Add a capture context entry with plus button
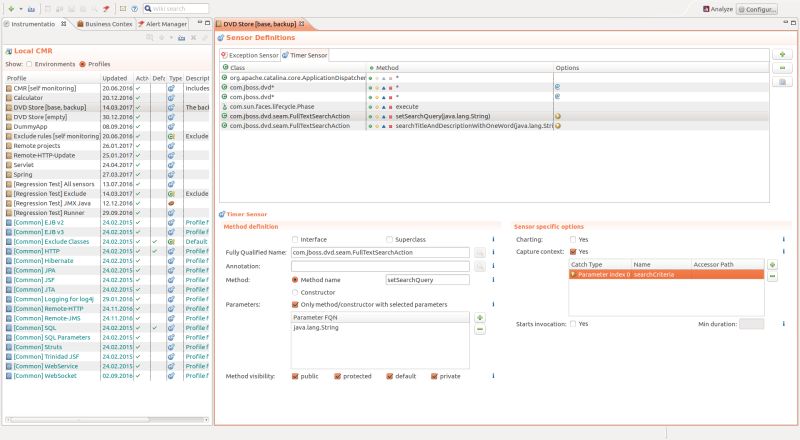The height and width of the screenshot is (440, 800). click(772, 264)
